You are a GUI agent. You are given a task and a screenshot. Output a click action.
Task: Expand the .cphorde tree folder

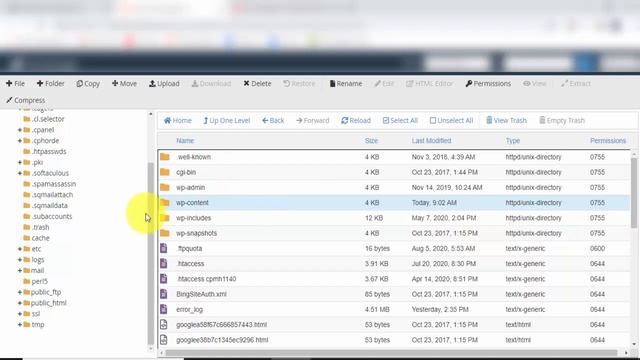tap(20, 141)
